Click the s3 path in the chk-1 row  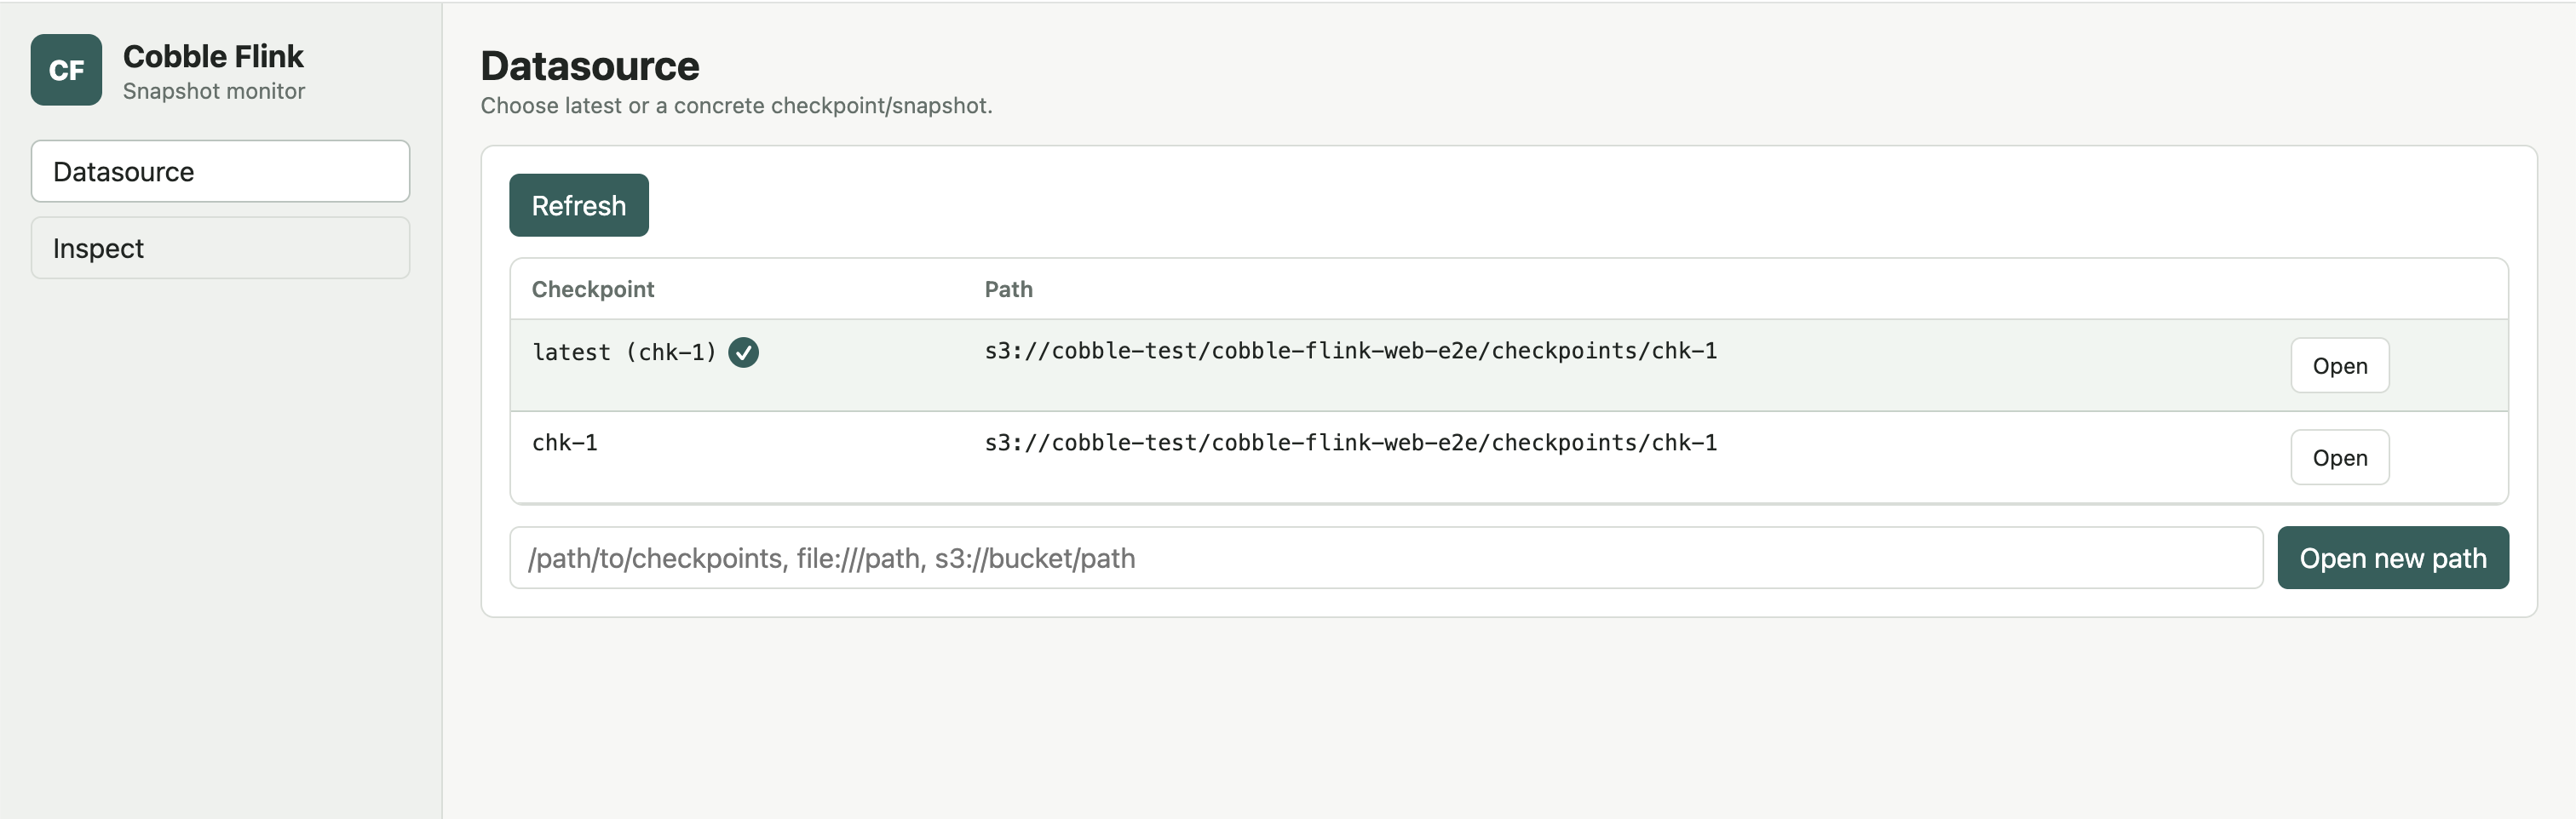click(1351, 443)
